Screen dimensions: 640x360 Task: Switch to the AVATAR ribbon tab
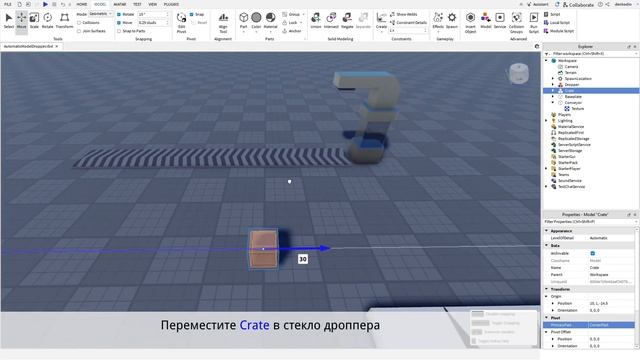[x=119, y=4]
